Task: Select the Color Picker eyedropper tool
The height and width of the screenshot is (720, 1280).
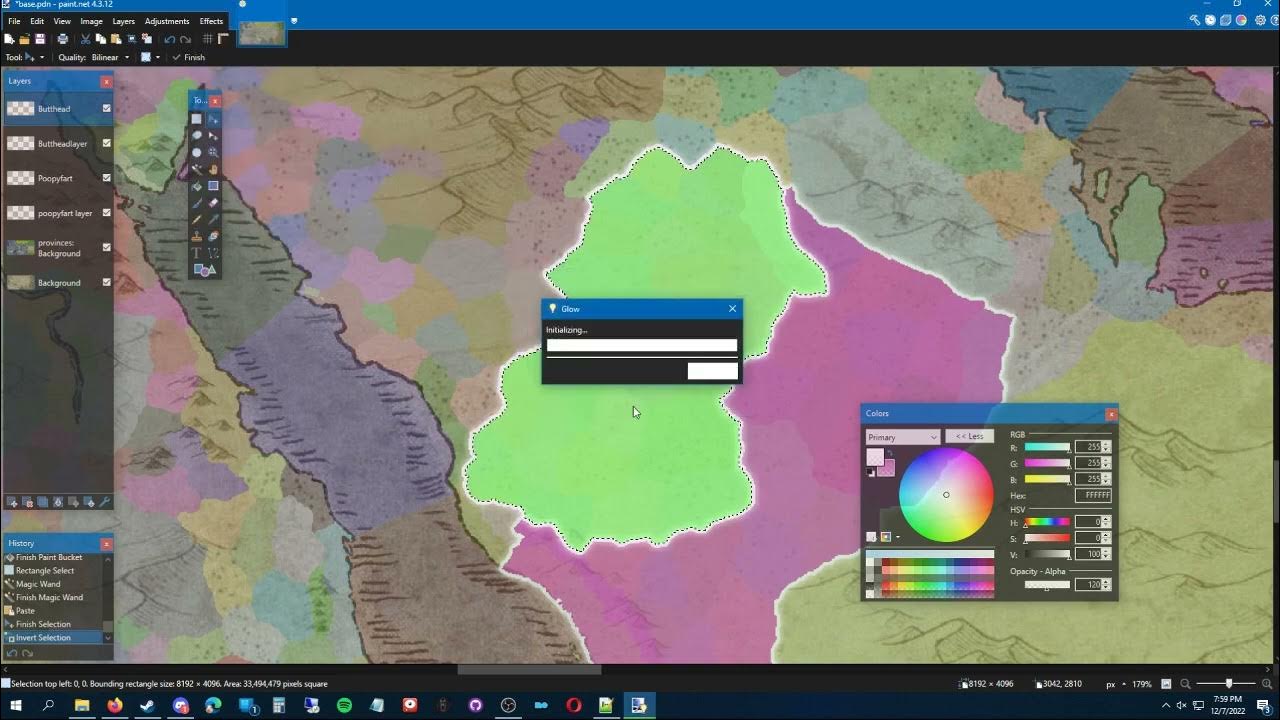Action: (213, 219)
